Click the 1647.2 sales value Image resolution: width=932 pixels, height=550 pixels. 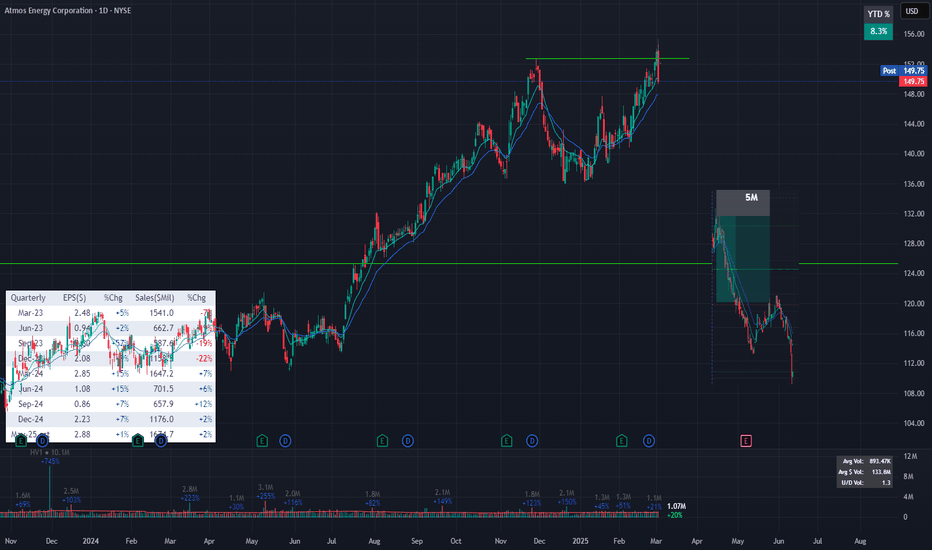coord(162,373)
